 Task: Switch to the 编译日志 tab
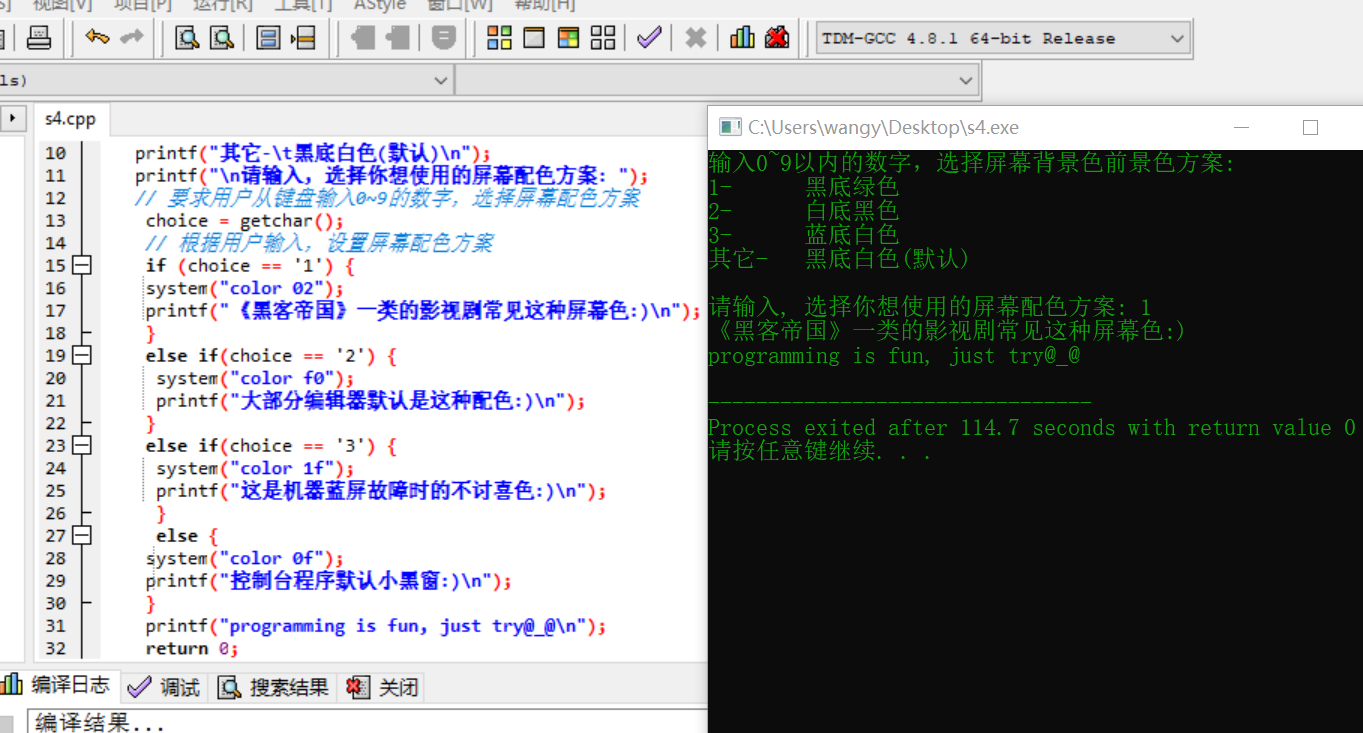tap(58, 685)
